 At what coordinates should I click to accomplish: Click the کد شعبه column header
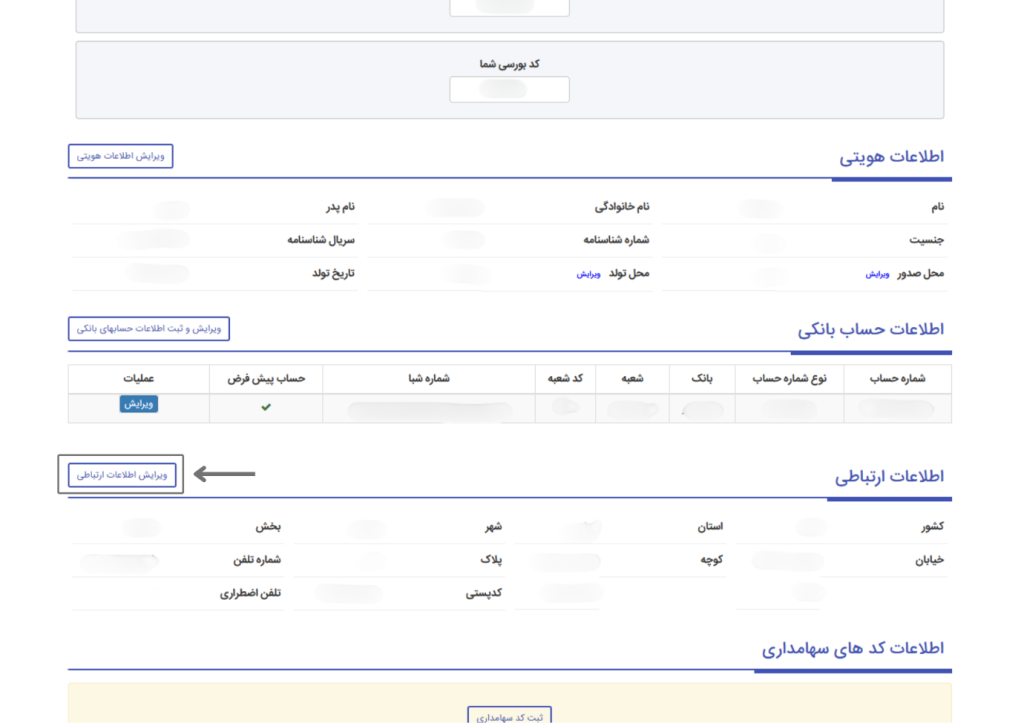[x=565, y=379]
